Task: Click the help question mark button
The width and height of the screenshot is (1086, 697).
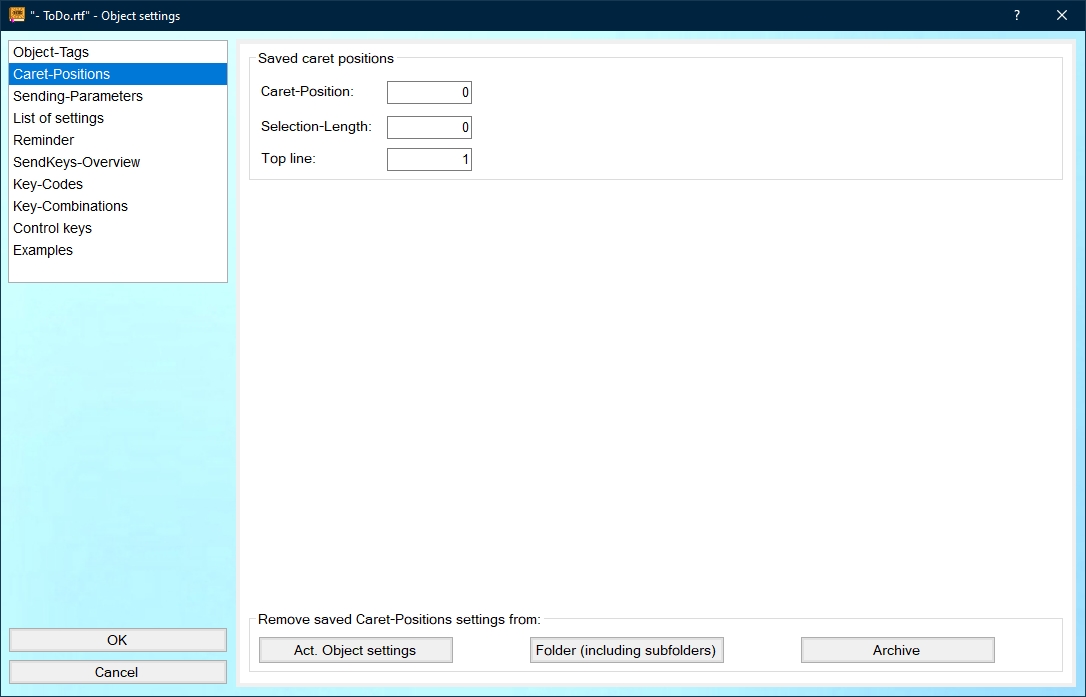Action: [x=1016, y=15]
